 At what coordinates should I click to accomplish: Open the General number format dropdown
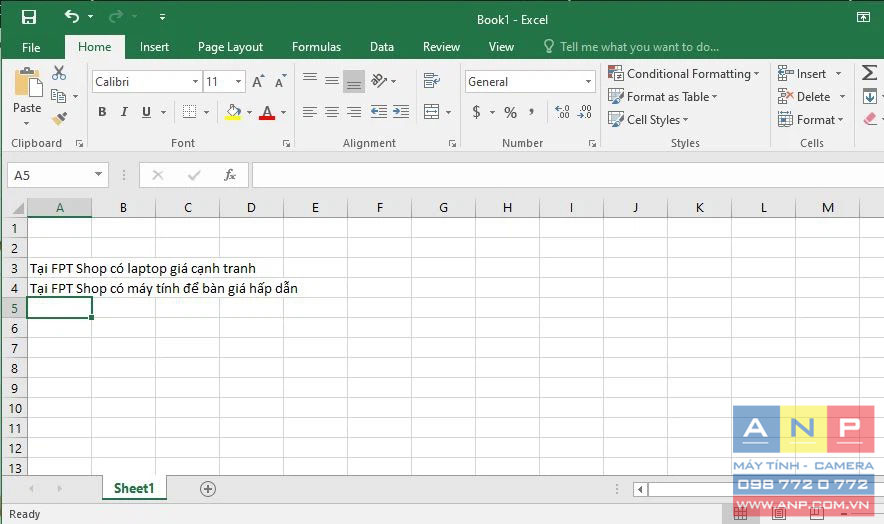point(588,82)
